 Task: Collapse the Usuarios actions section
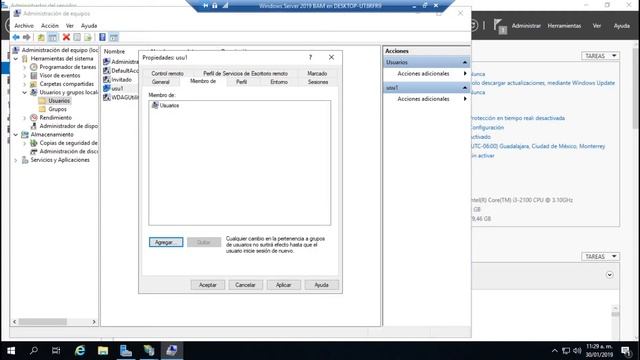click(464, 62)
